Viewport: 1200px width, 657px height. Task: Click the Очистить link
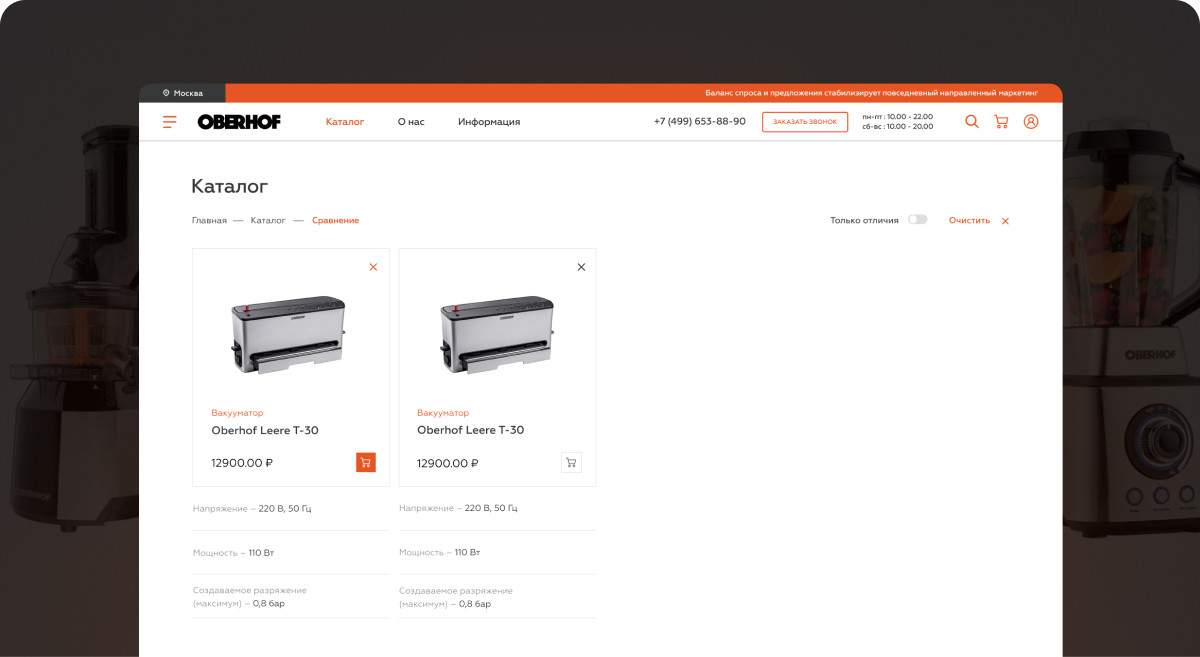coord(969,220)
